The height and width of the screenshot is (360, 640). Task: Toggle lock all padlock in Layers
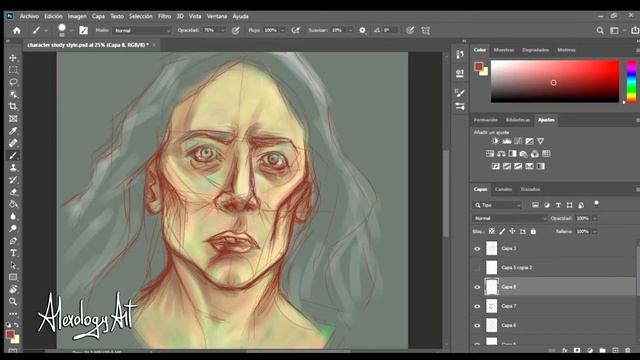[x=533, y=231]
